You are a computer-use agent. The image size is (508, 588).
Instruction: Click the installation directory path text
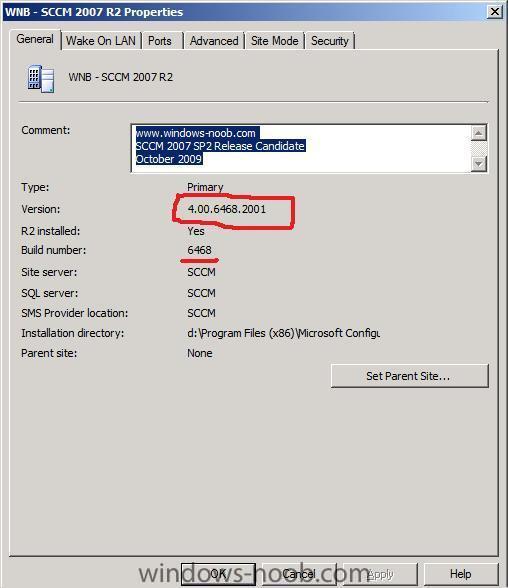pos(283,333)
